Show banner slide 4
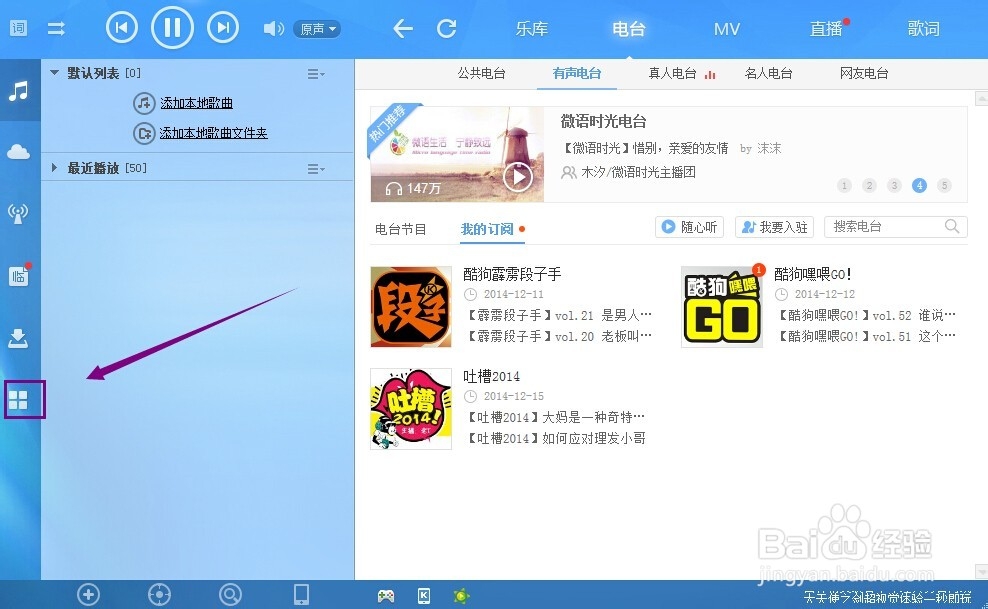988x609 pixels. (919, 185)
